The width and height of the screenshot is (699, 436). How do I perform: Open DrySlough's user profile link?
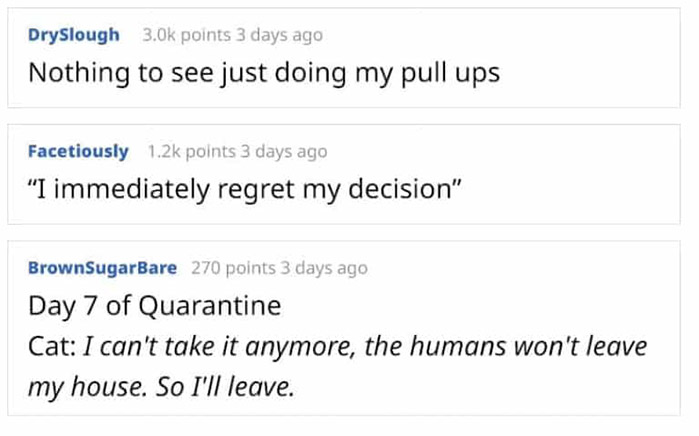click(x=73, y=35)
